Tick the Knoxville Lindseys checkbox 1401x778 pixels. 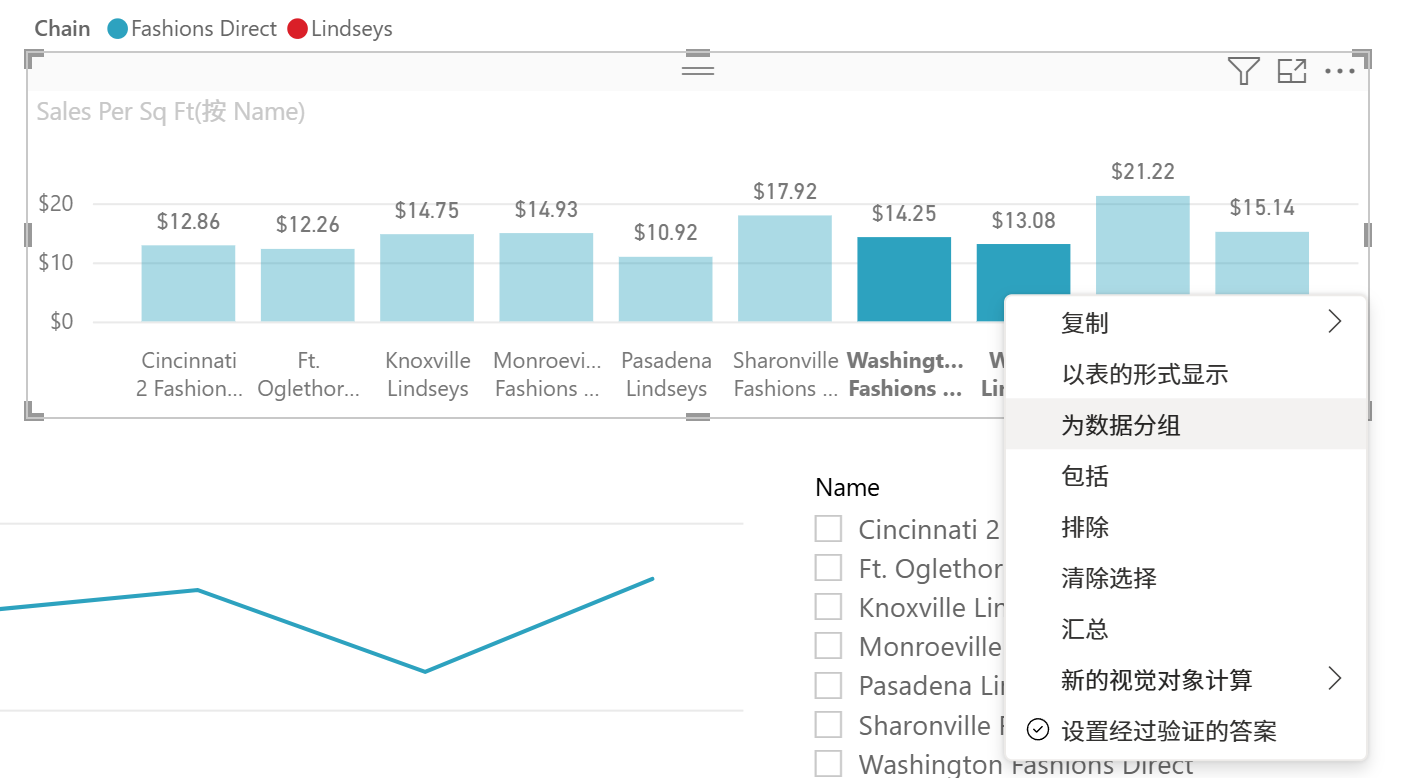(x=828, y=607)
